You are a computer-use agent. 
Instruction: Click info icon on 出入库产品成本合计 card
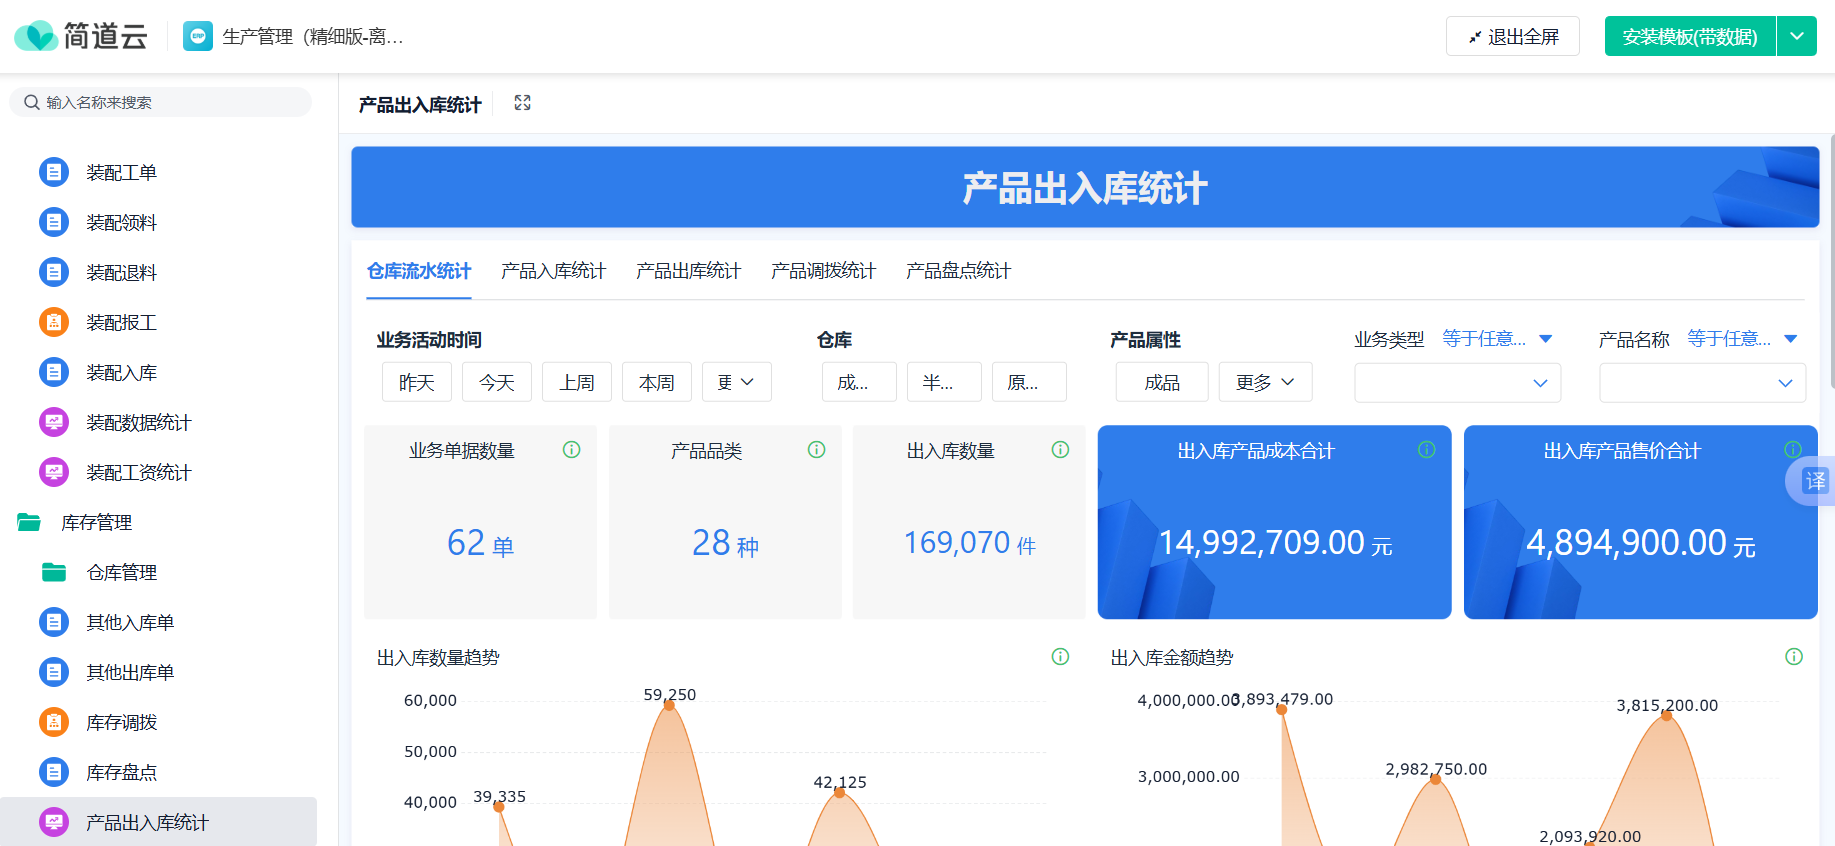1427,450
